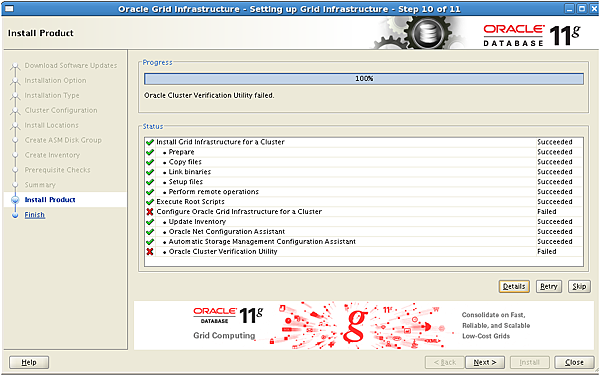Screen dimensions: 600x377
Task: Click the Next > button
Action: [x=485, y=362]
